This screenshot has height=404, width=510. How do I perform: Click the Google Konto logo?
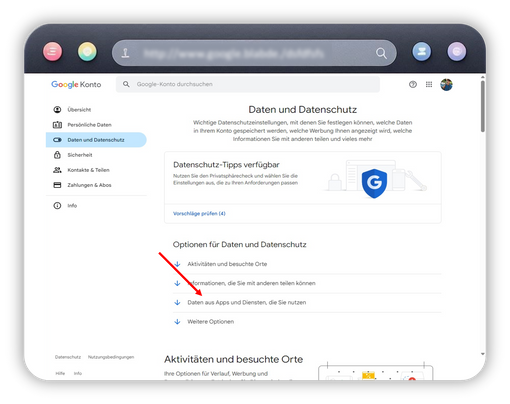76,84
